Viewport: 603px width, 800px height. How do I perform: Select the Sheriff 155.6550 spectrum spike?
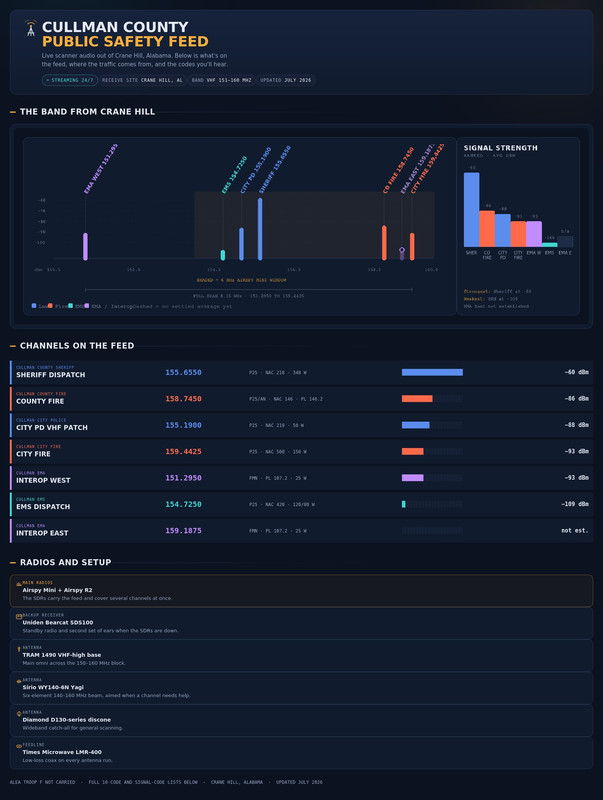(x=260, y=229)
